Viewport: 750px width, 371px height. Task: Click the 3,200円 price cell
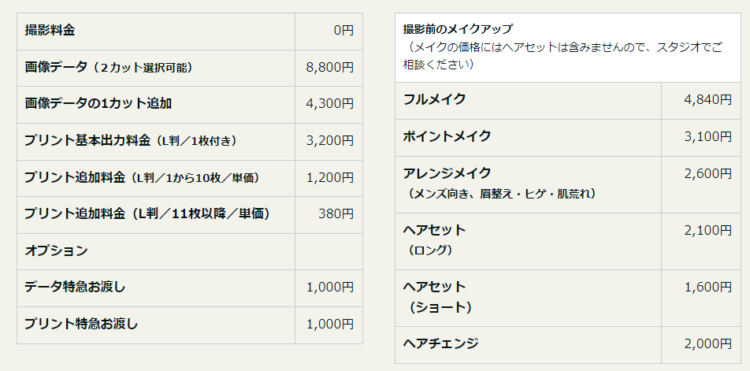329,142
